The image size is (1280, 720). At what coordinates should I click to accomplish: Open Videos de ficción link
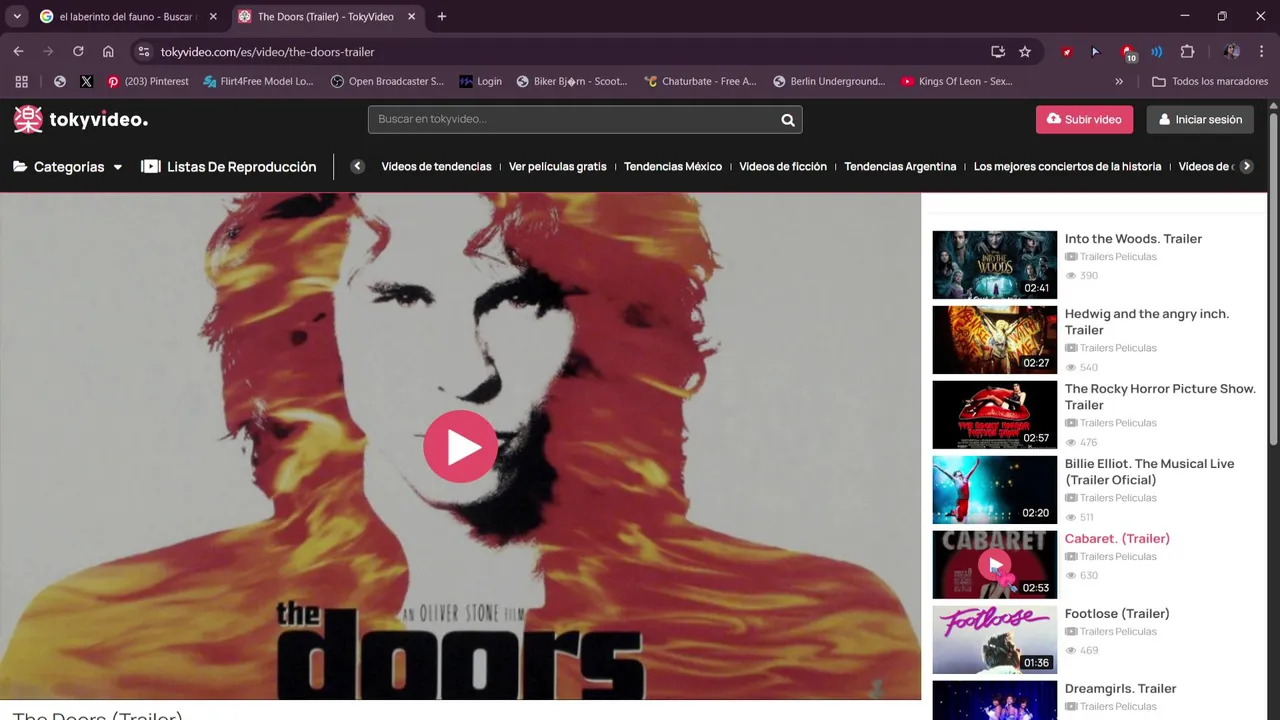click(783, 167)
